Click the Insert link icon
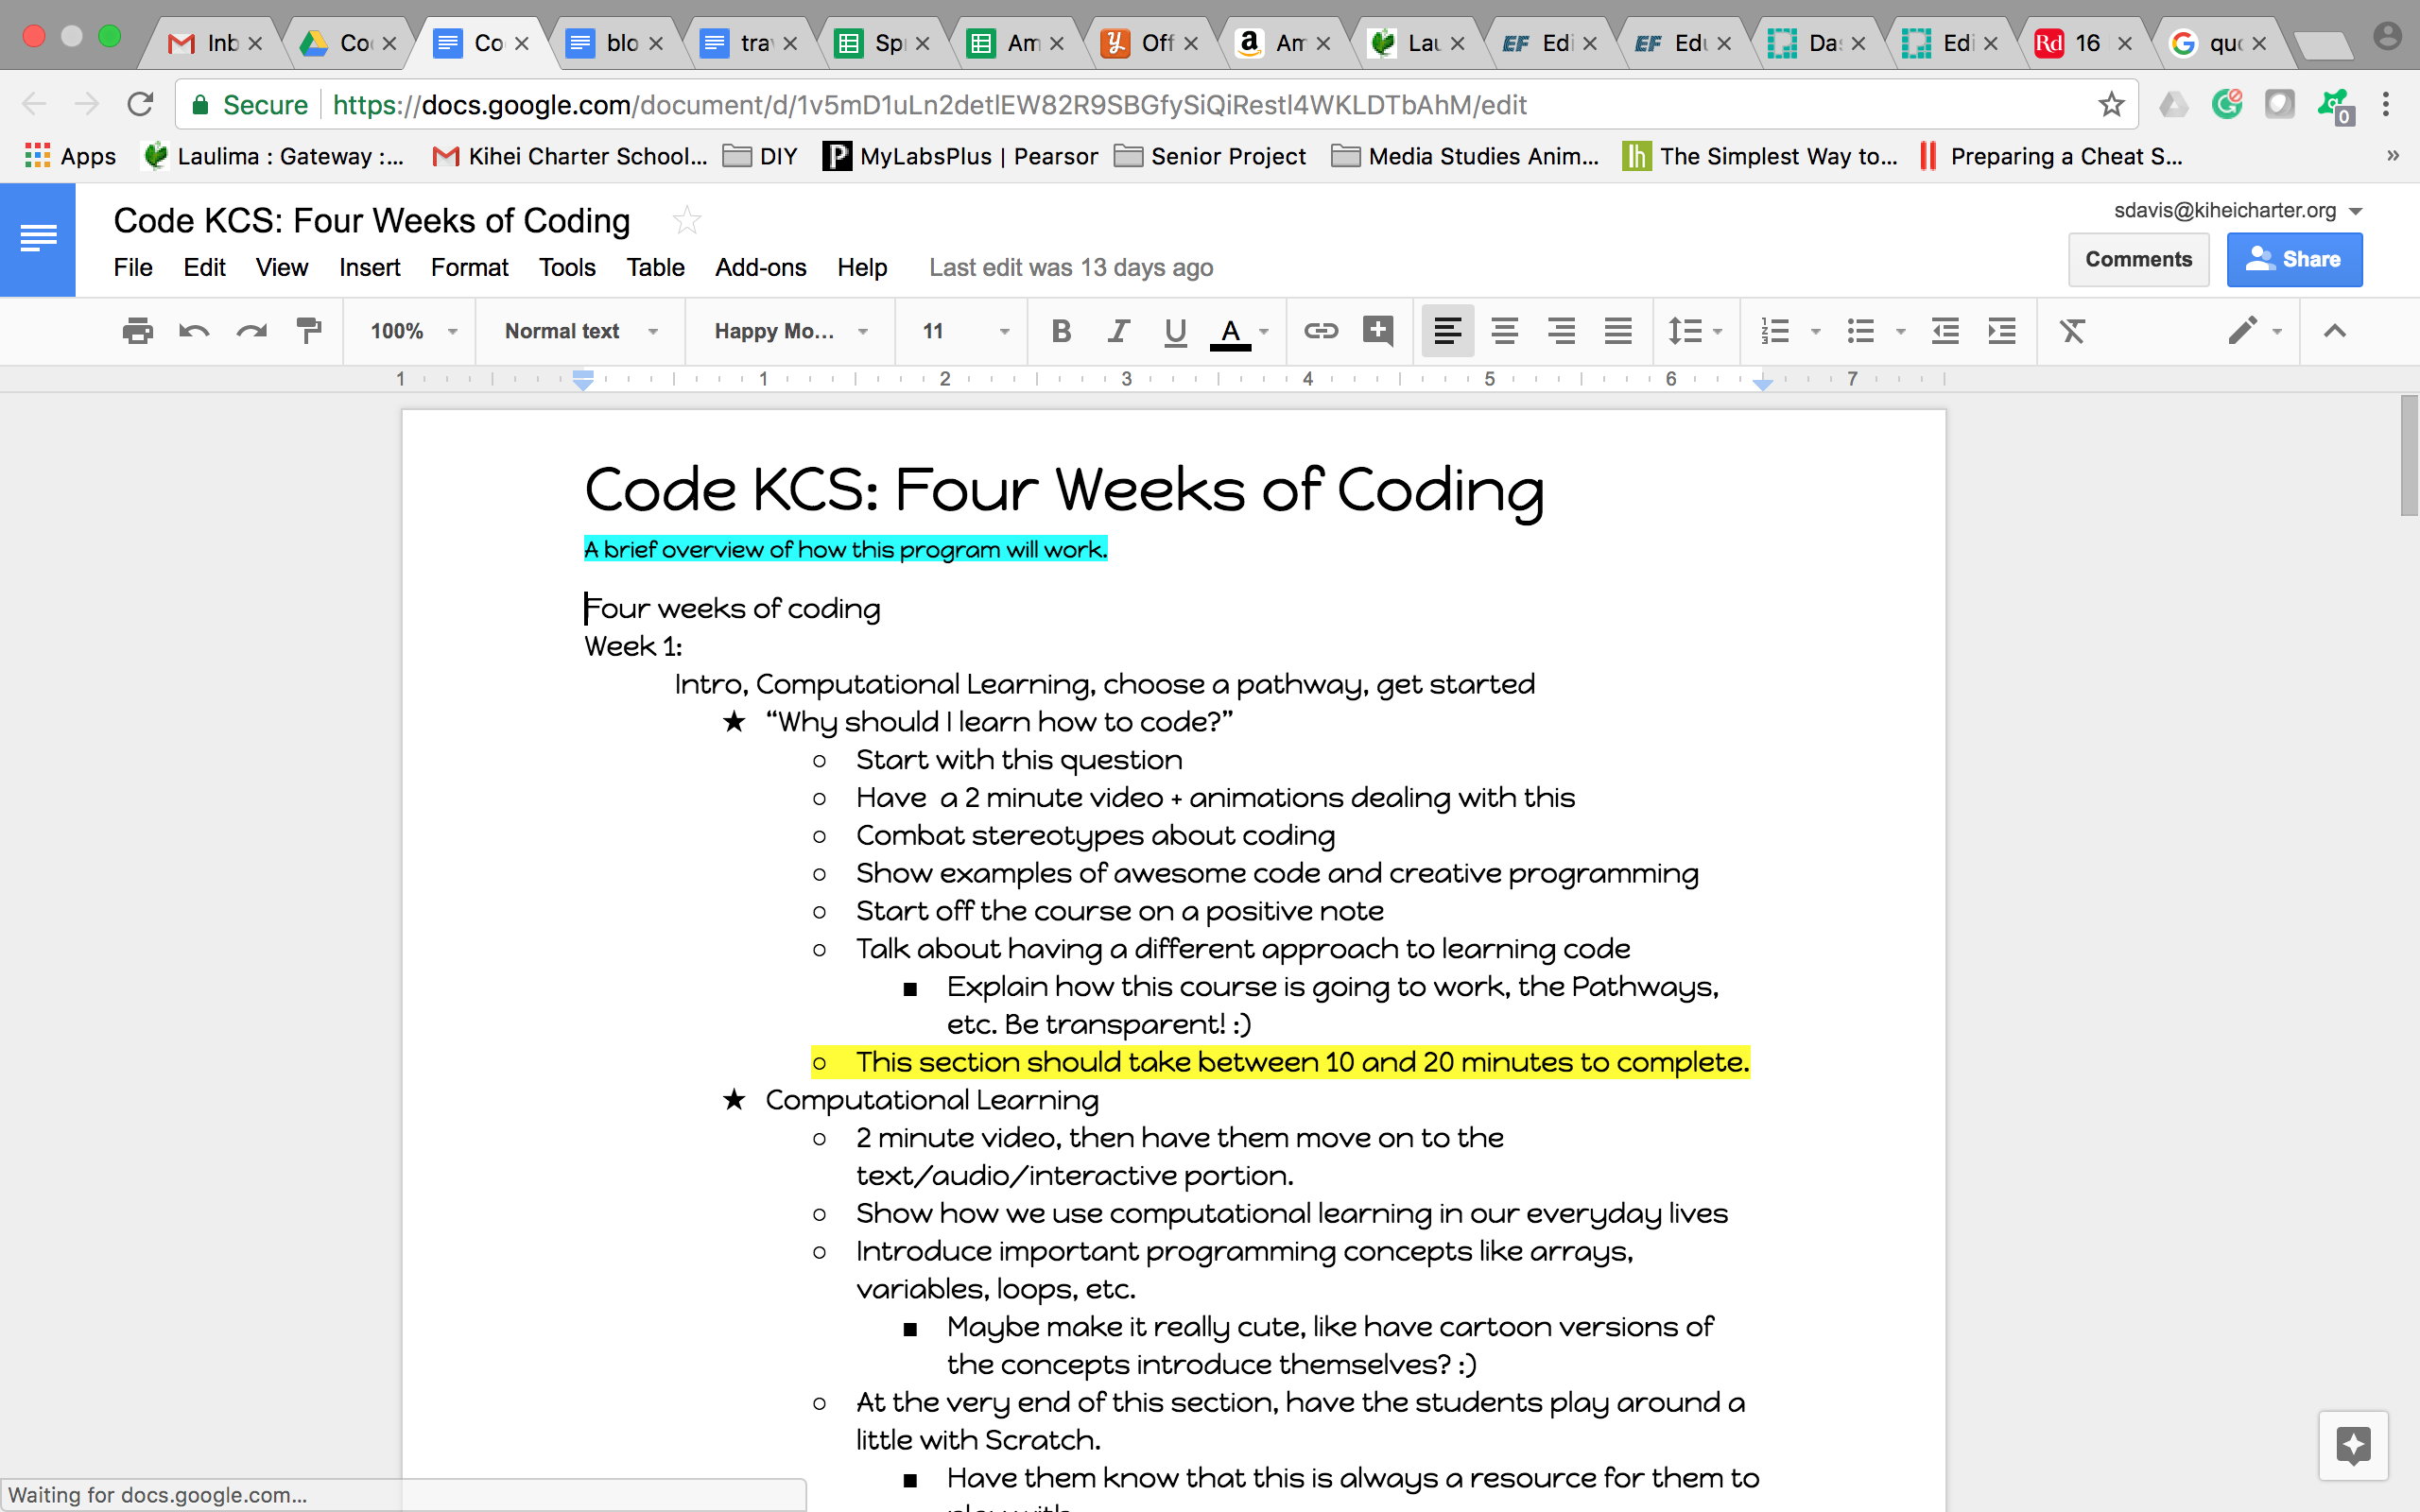Screen dimensions: 2420x1512 tap(1320, 331)
